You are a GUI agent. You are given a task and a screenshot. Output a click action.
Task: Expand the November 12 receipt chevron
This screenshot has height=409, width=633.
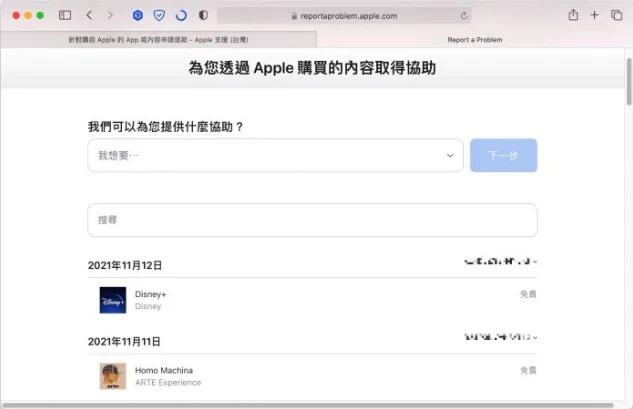pos(535,262)
